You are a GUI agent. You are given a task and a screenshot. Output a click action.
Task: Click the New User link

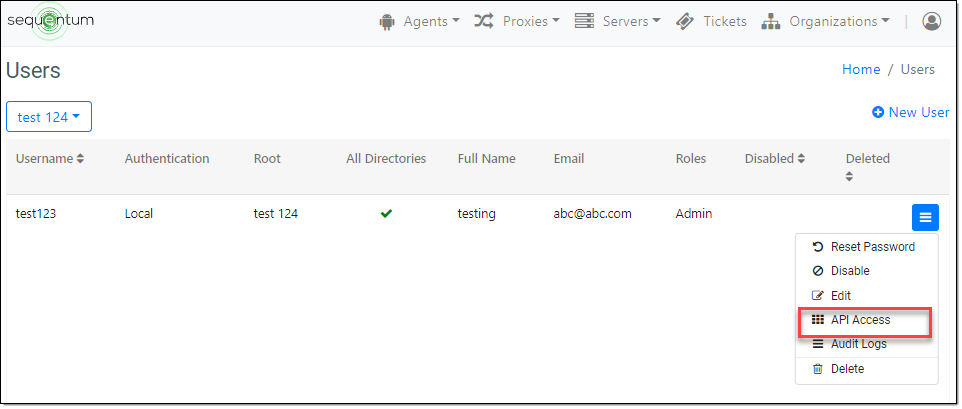click(x=911, y=112)
